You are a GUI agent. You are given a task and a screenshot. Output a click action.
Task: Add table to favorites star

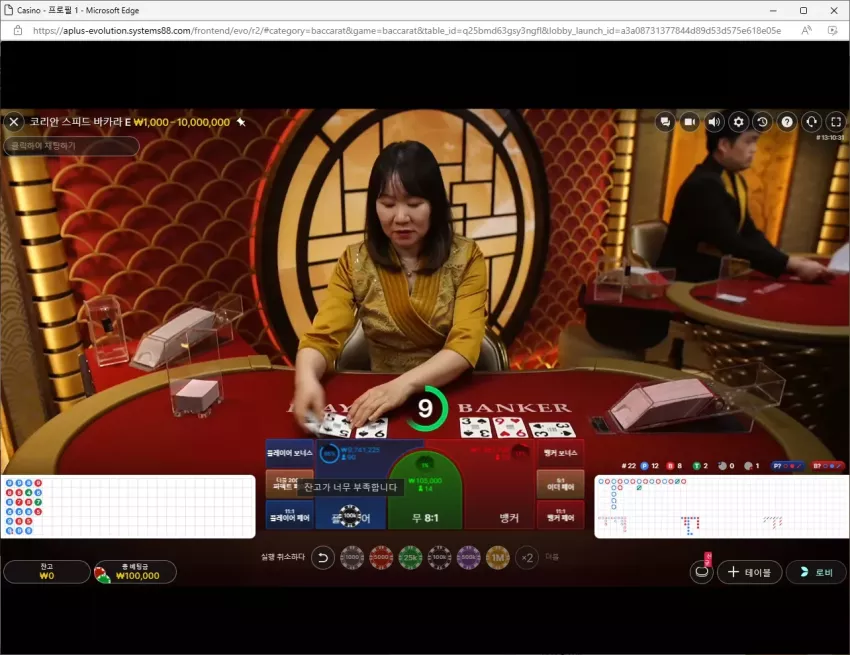[241, 122]
